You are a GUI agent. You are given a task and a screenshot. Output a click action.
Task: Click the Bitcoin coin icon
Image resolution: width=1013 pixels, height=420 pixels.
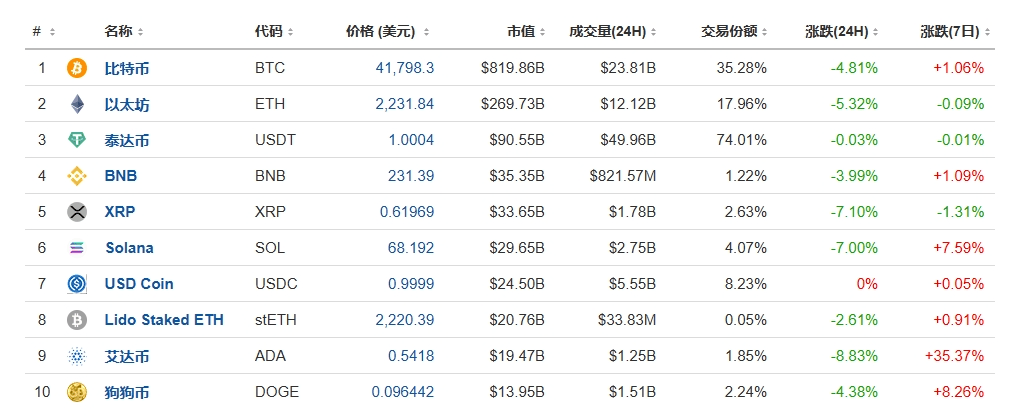[77, 68]
